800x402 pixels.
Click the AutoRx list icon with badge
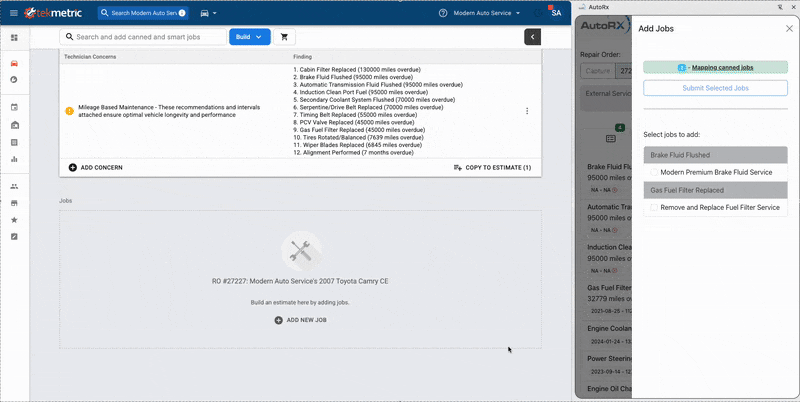pos(611,138)
